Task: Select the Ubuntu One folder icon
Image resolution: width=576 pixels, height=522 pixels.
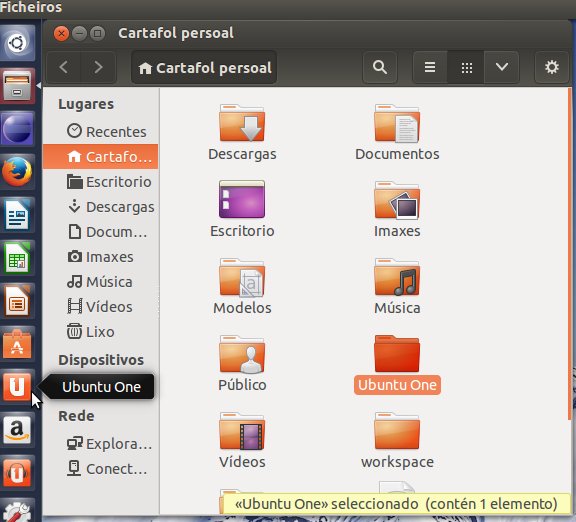Action: click(397, 353)
